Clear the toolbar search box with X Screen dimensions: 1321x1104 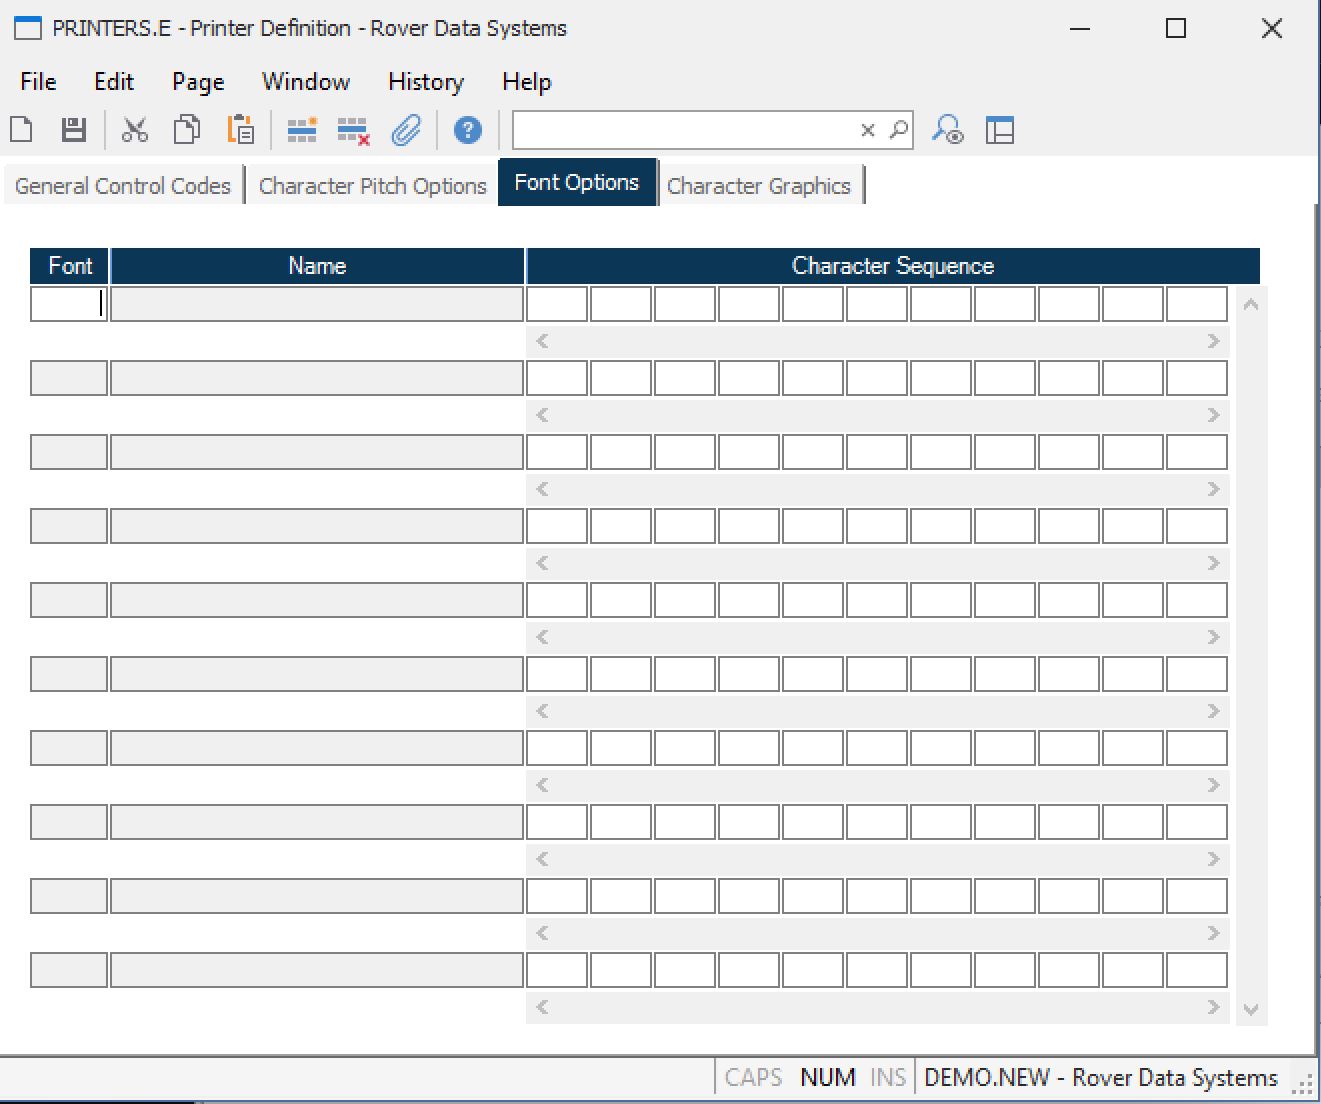(867, 130)
